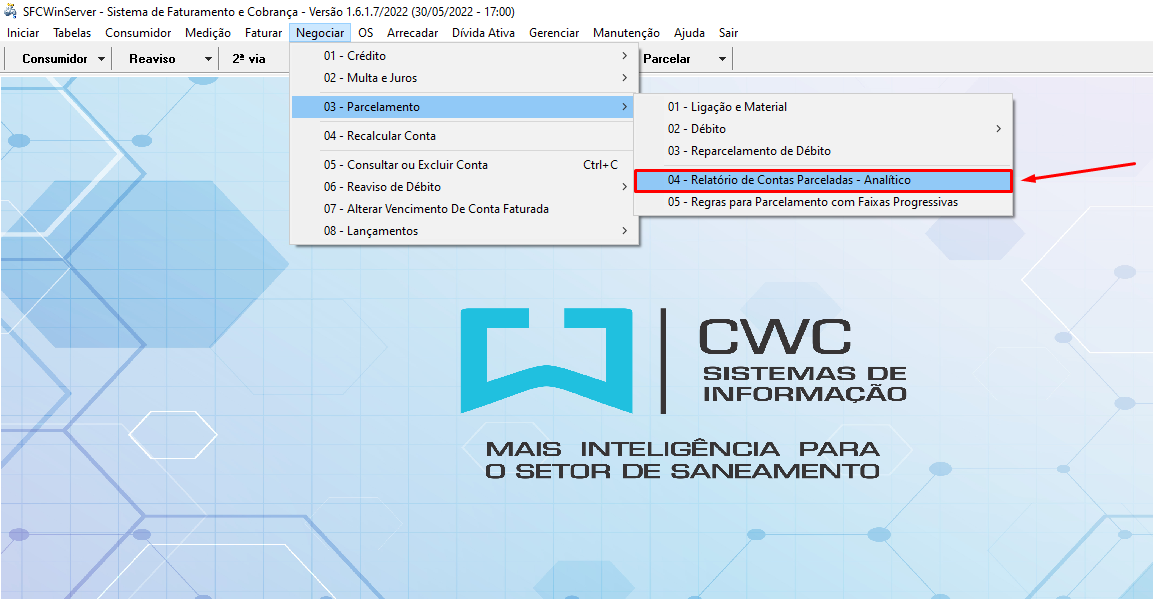Open the Consumidor toolbar dropdown arrow
Screen dimensions: 1153x599
(102, 59)
